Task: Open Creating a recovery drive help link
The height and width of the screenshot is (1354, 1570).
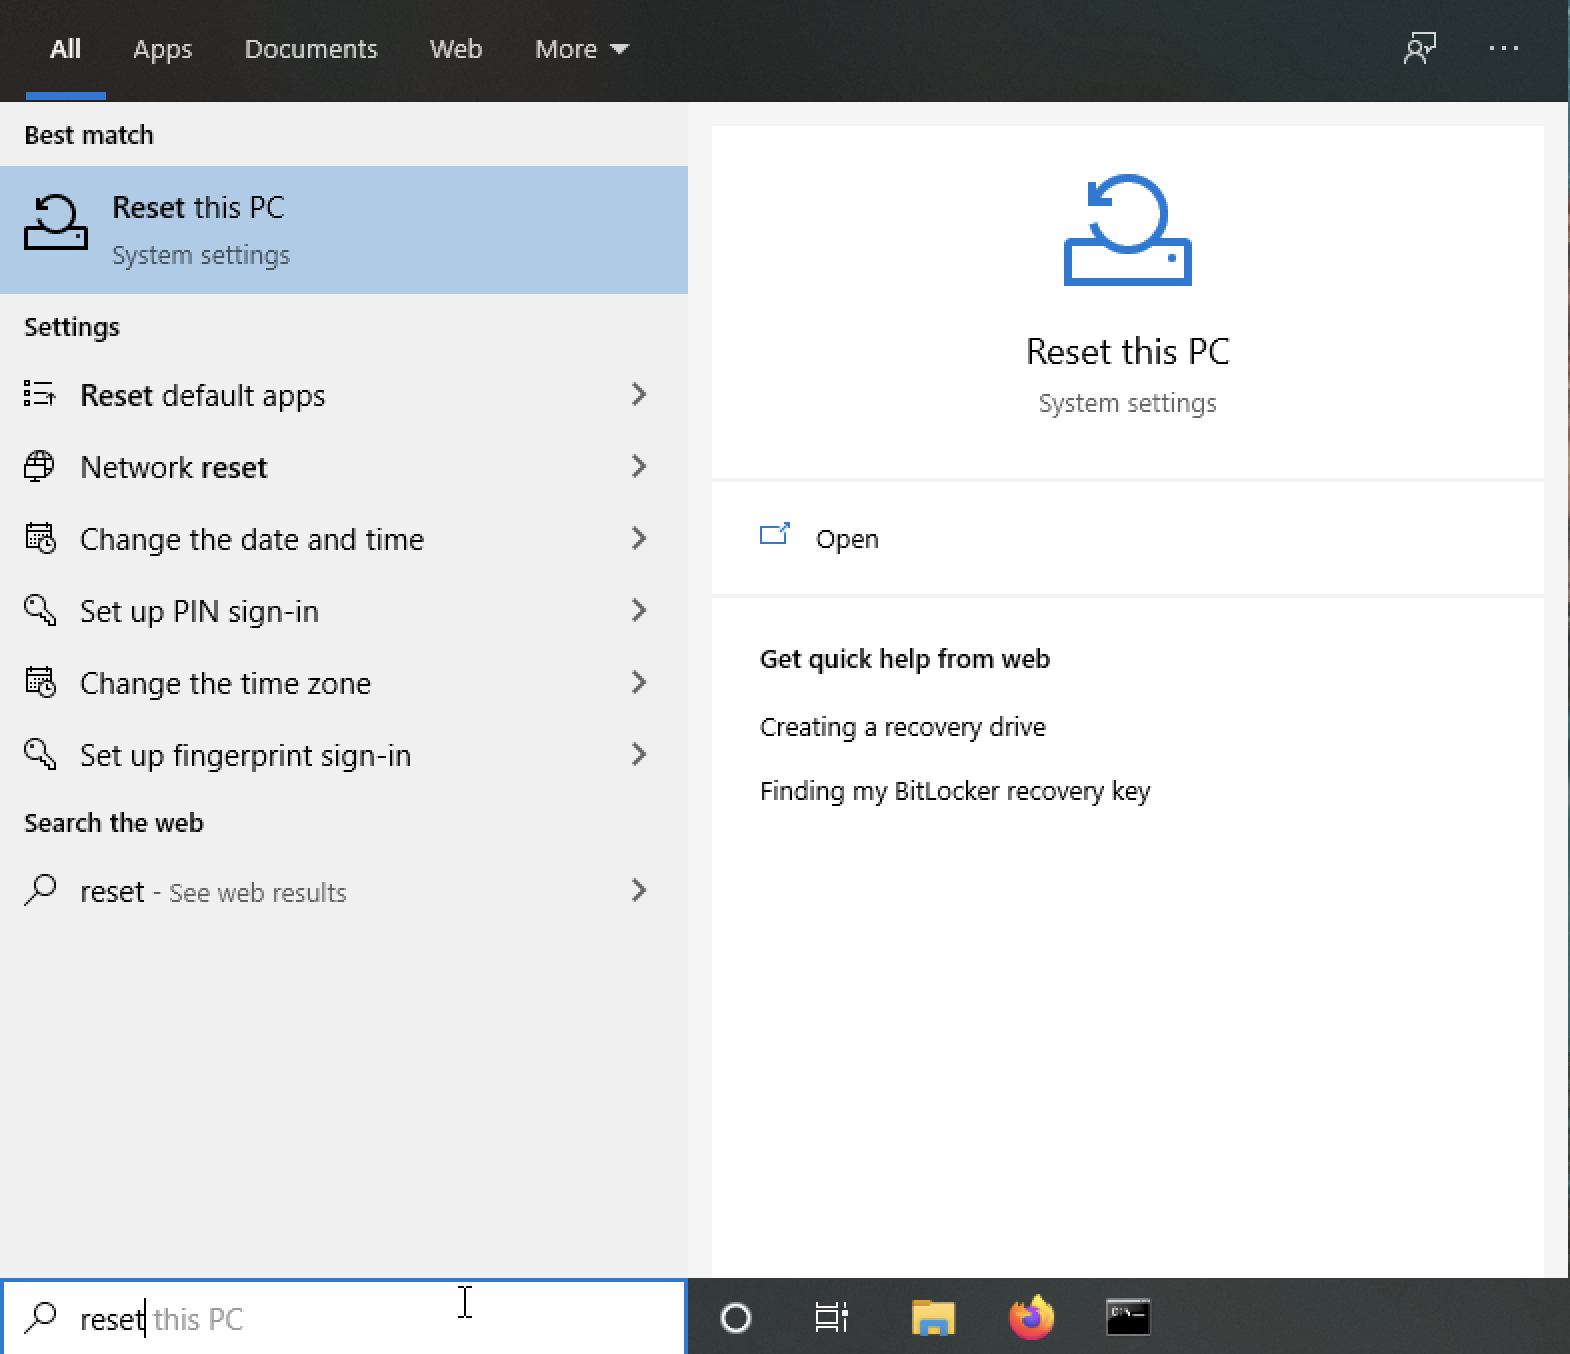Action: click(903, 727)
